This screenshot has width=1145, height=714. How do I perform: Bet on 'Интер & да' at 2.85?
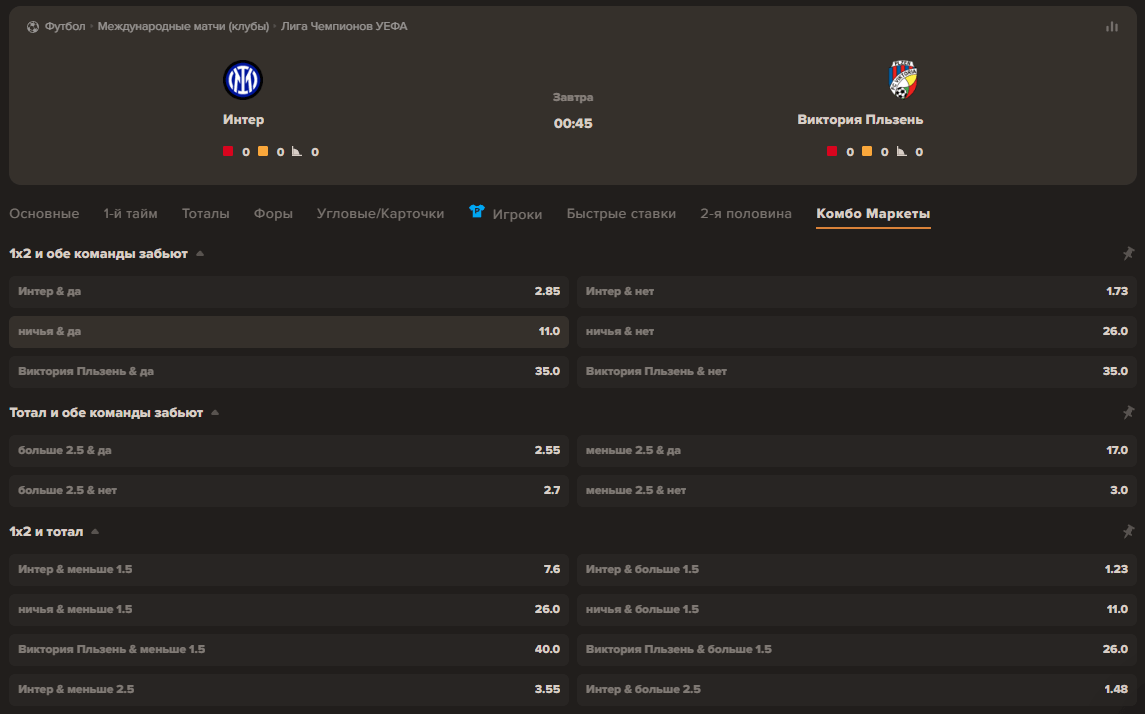point(288,291)
